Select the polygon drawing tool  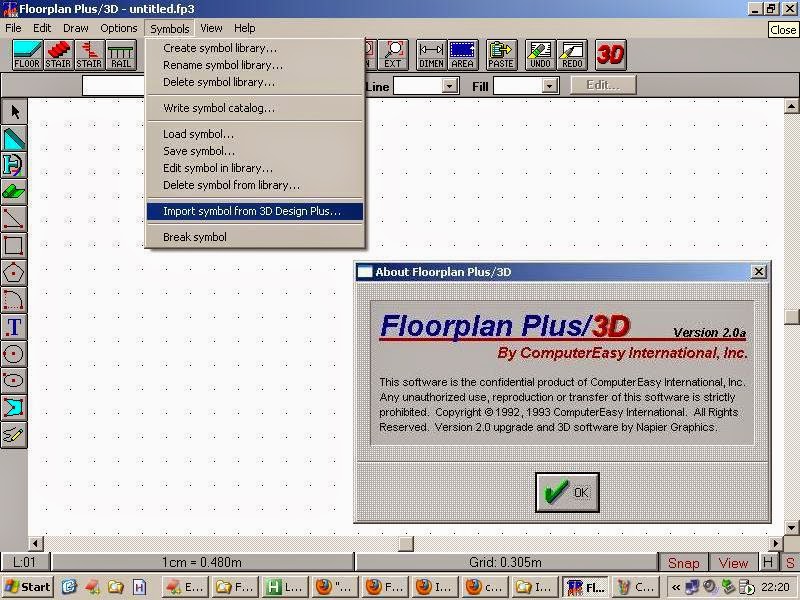(x=14, y=273)
